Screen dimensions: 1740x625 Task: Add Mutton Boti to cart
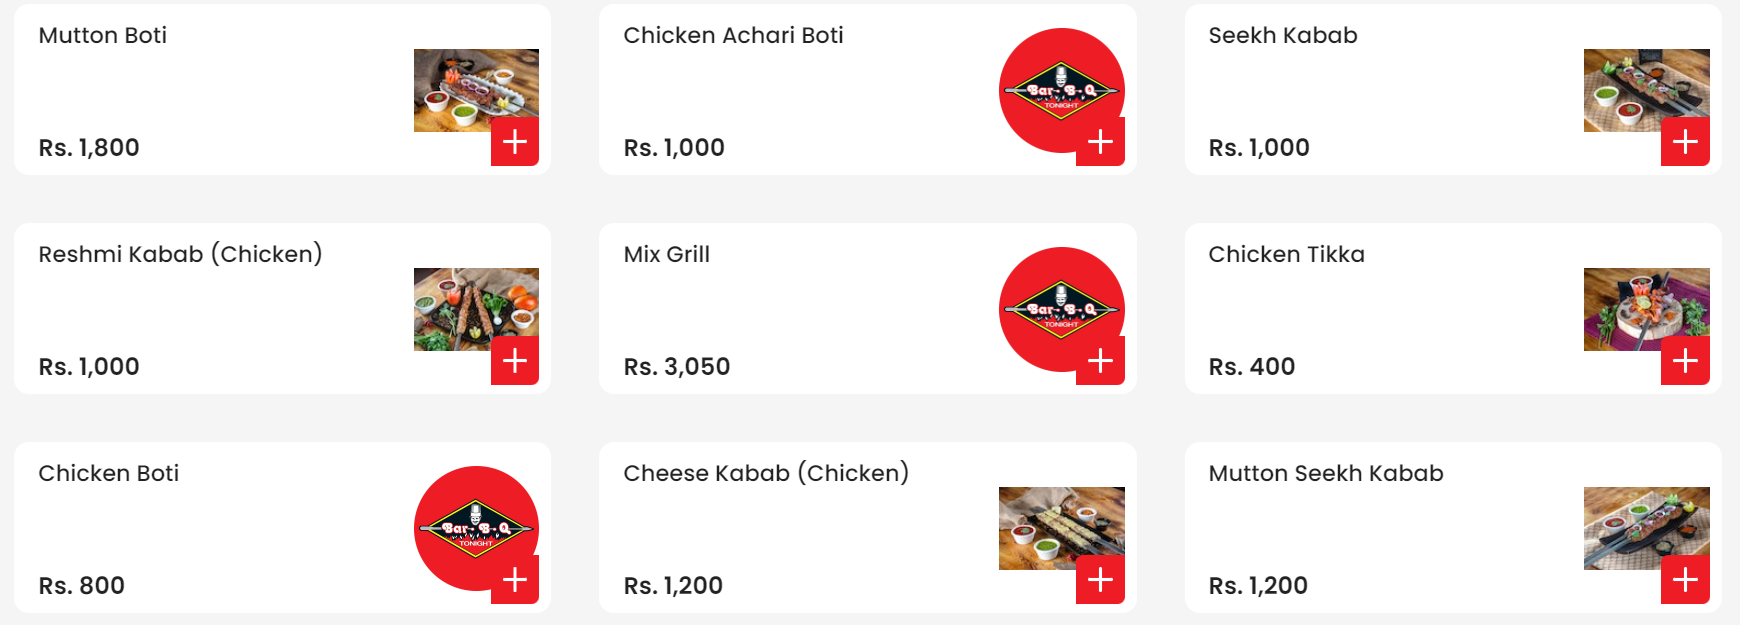point(515,142)
